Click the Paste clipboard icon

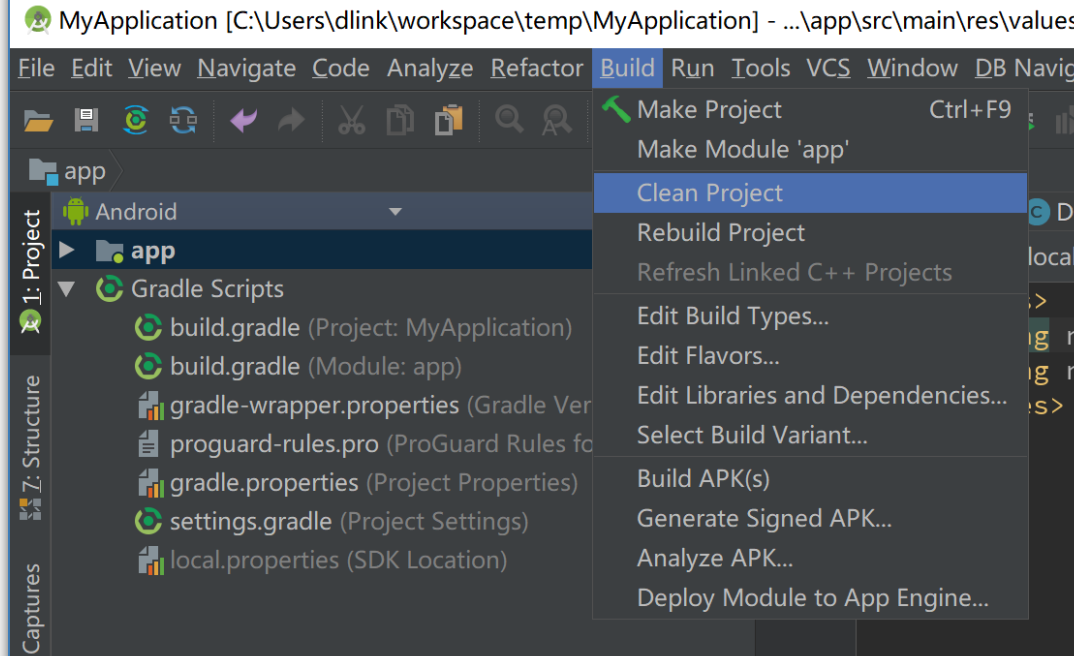coord(449,121)
